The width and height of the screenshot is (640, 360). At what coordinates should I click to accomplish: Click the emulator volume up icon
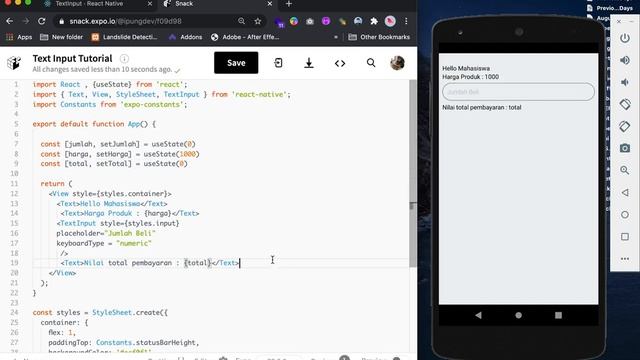pyautogui.click(x=624, y=60)
